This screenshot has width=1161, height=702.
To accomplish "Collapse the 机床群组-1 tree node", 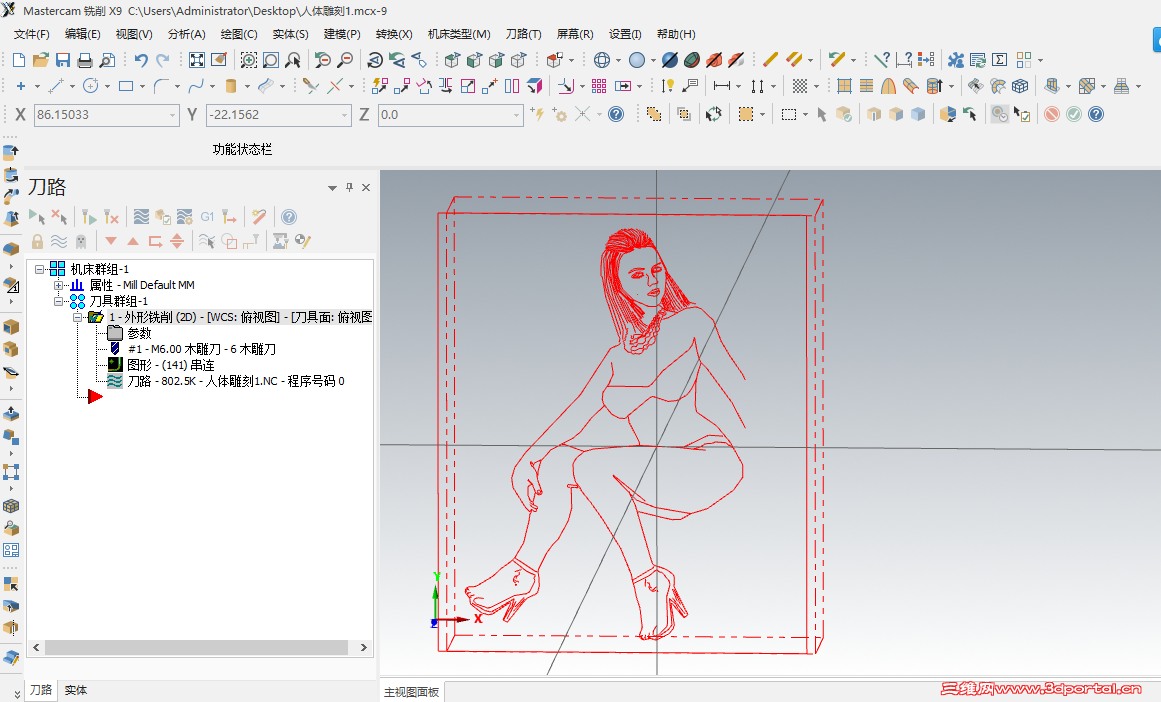I will [x=39, y=270].
